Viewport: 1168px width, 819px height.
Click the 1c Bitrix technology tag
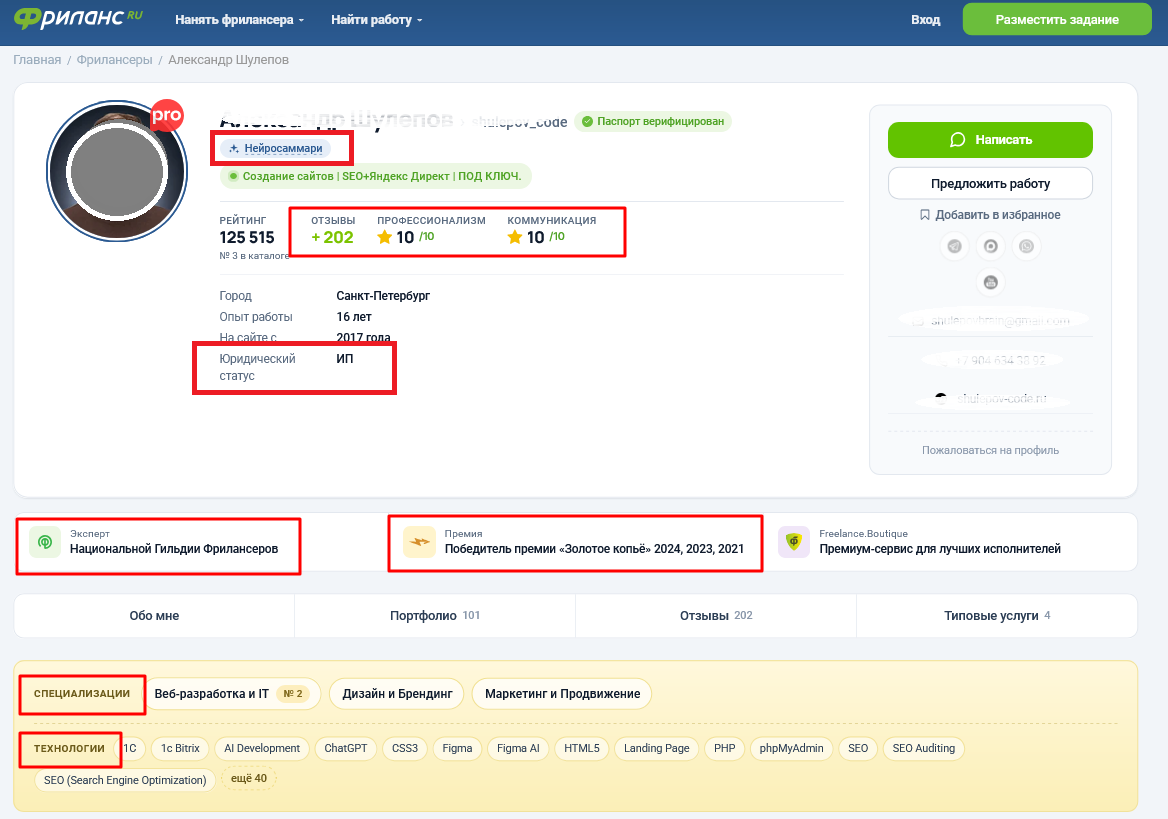pos(180,748)
